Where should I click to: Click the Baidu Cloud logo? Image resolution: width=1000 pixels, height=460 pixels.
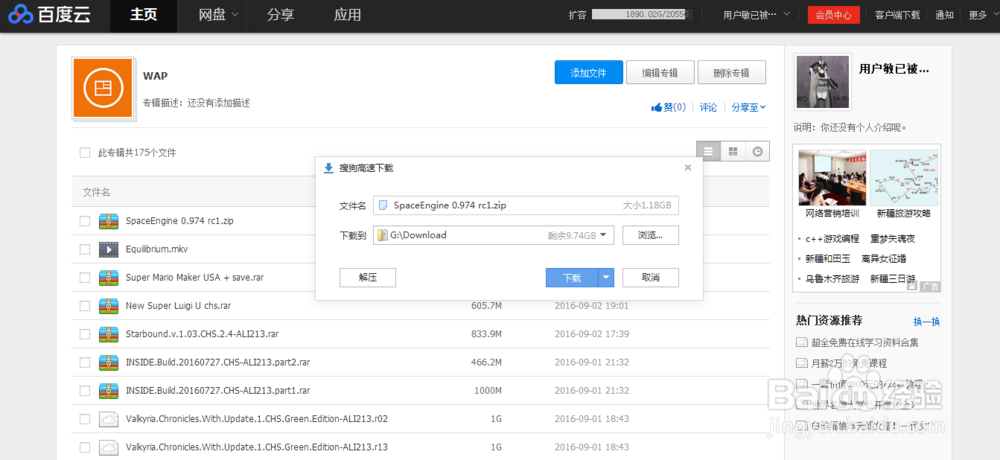[x=49, y=15]
